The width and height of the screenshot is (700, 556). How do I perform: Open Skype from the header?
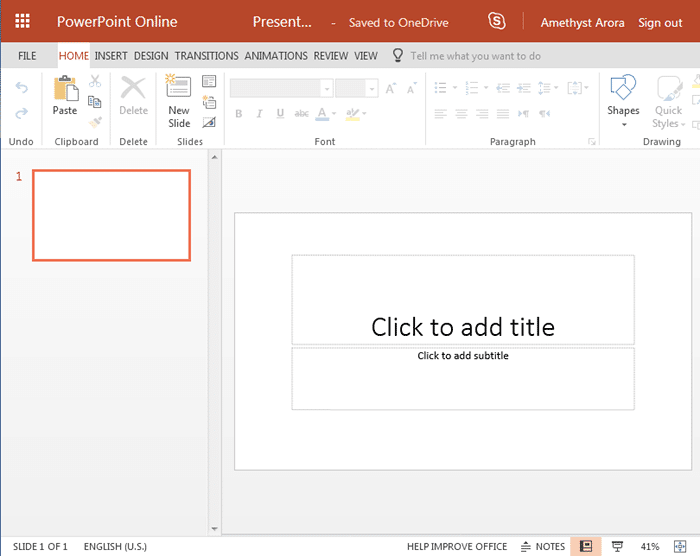(496, 21)
